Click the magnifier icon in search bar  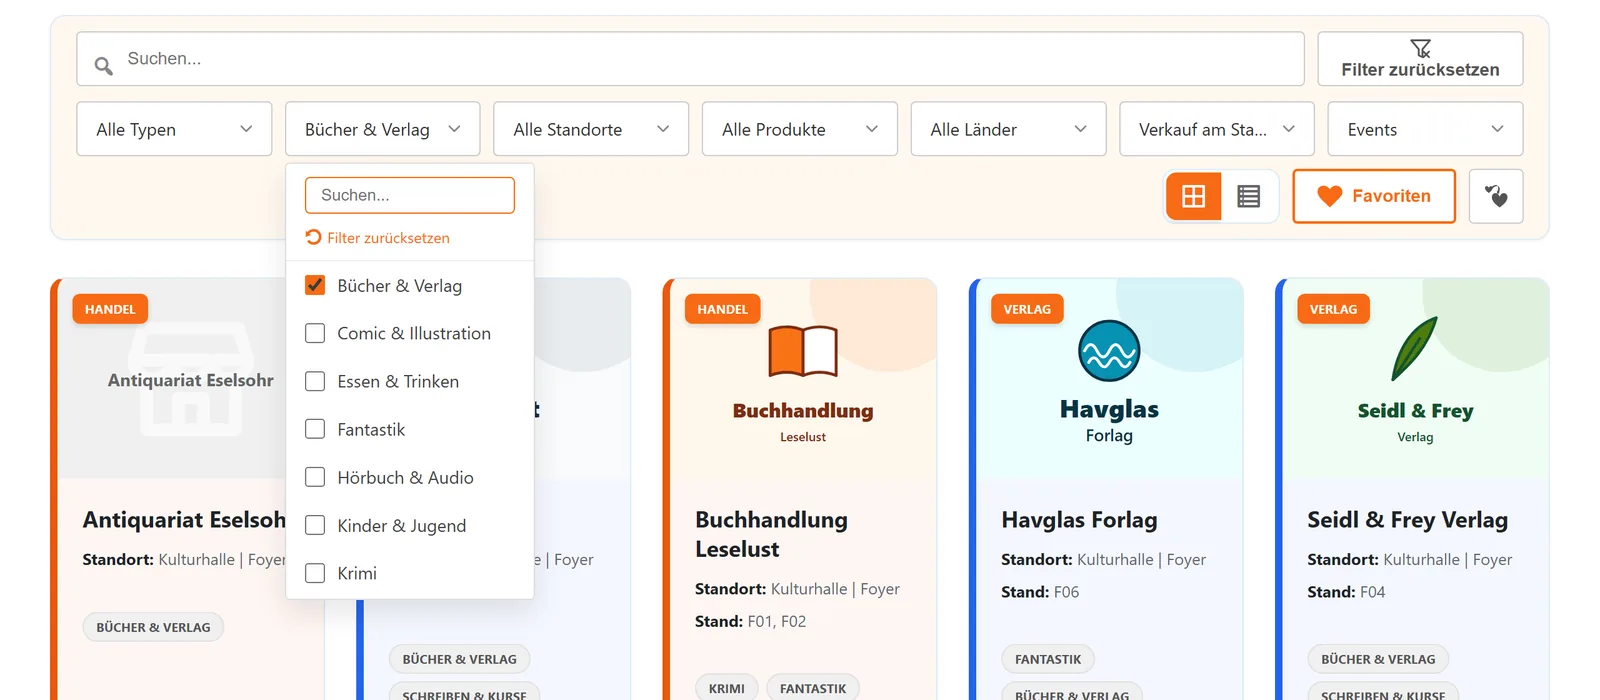[103, 66]
